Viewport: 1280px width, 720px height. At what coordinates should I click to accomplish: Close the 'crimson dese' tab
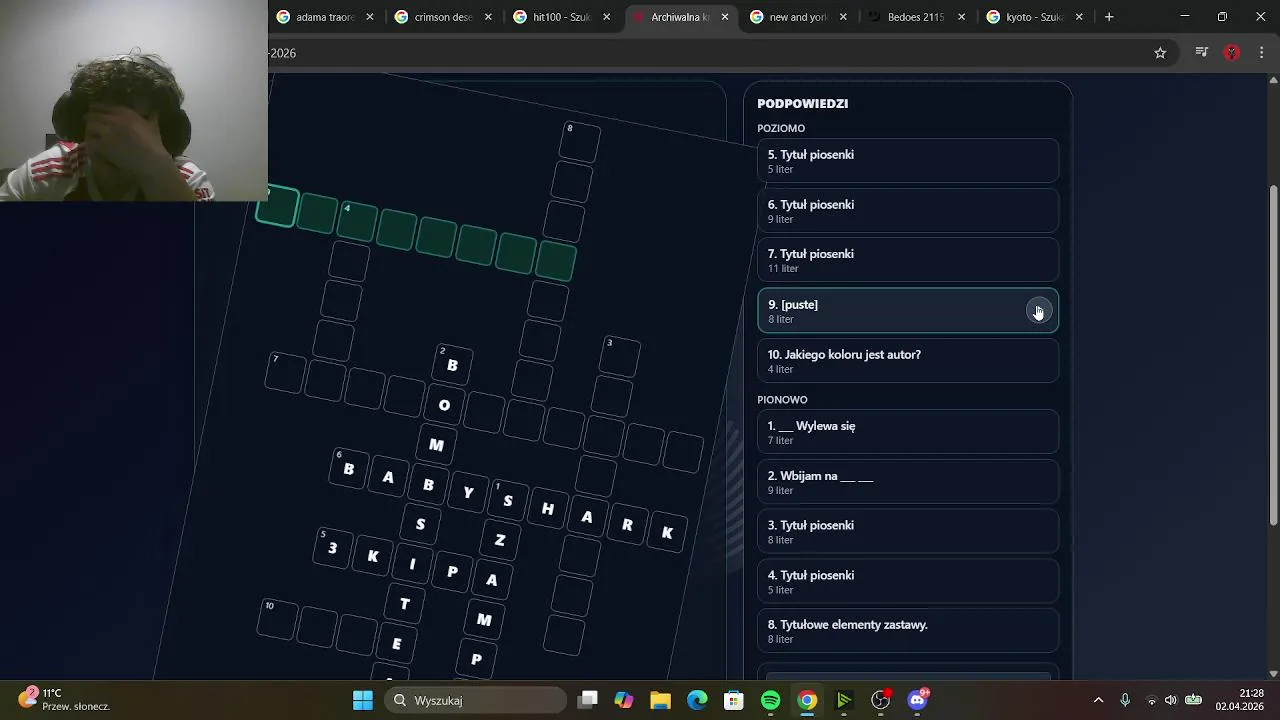coord(488,17)
